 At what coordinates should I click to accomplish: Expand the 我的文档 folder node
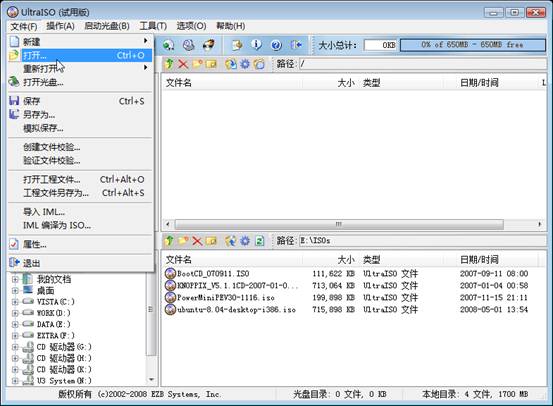pyautogui.click(x=15, y=279)
